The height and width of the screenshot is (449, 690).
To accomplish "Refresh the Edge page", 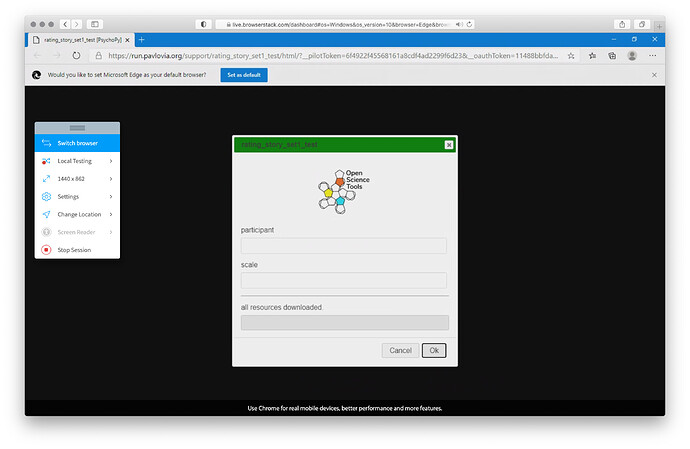I will (76, 56).
